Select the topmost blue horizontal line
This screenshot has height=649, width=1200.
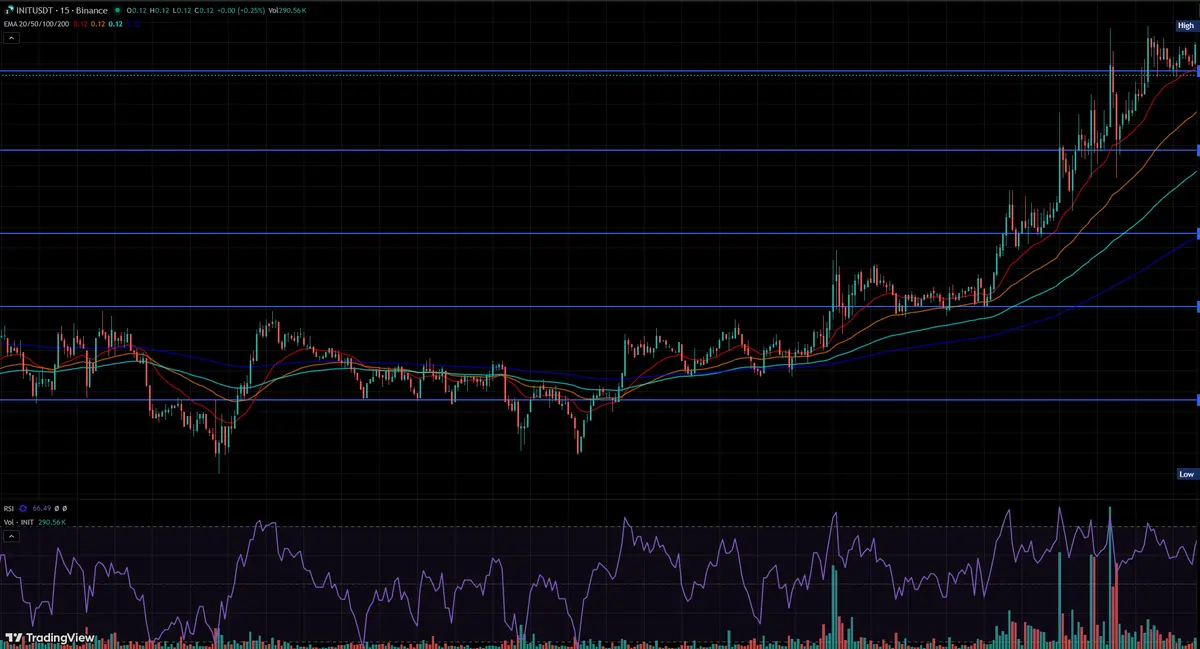(600, 71)
